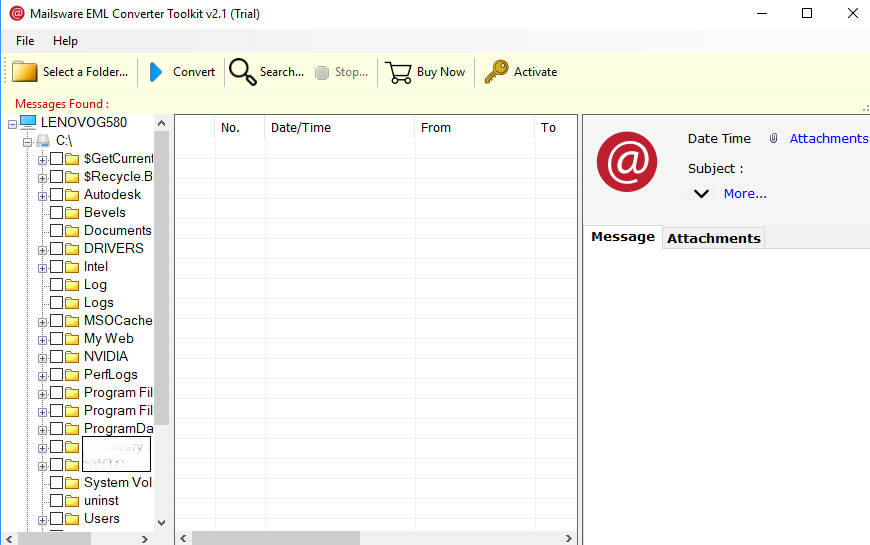Click the disabled Stop... toolbar label
This screenshot has width=870, height=545.
coord(351,72)
